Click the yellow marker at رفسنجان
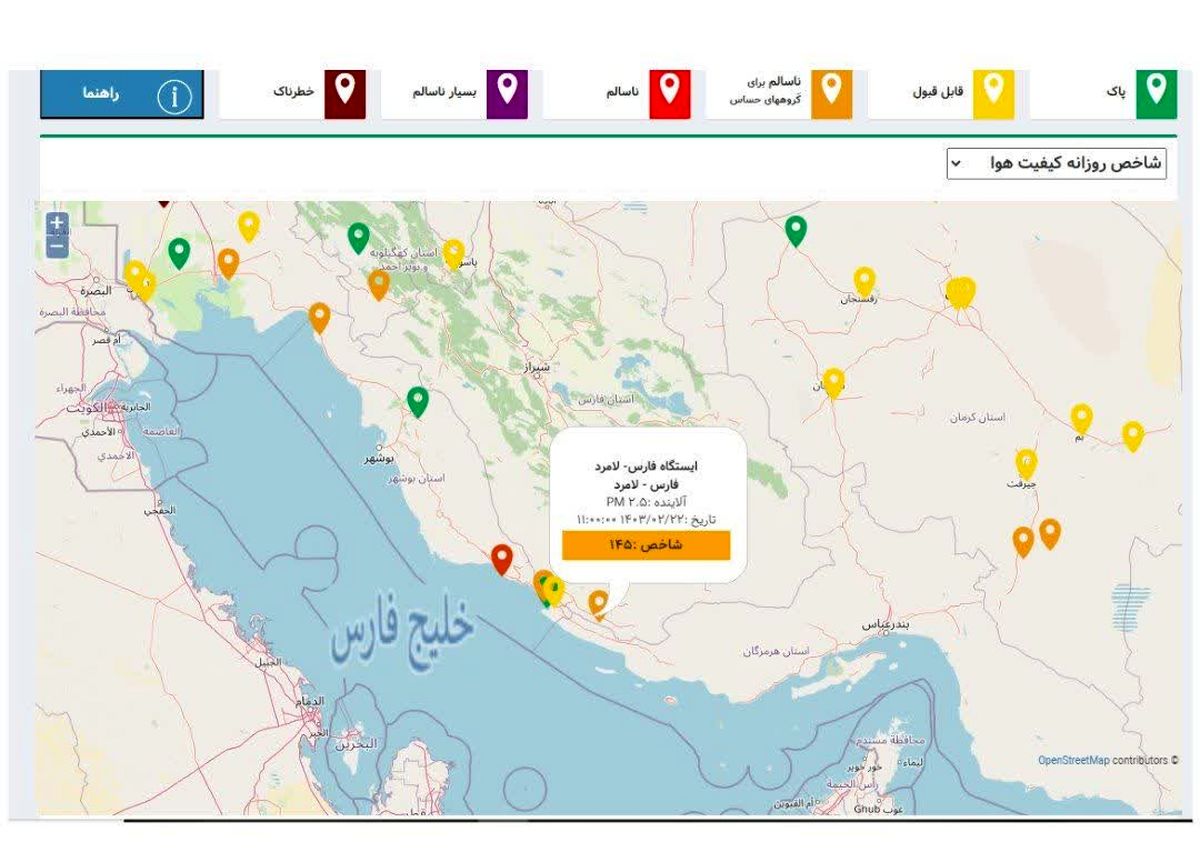 coord(864,281)
